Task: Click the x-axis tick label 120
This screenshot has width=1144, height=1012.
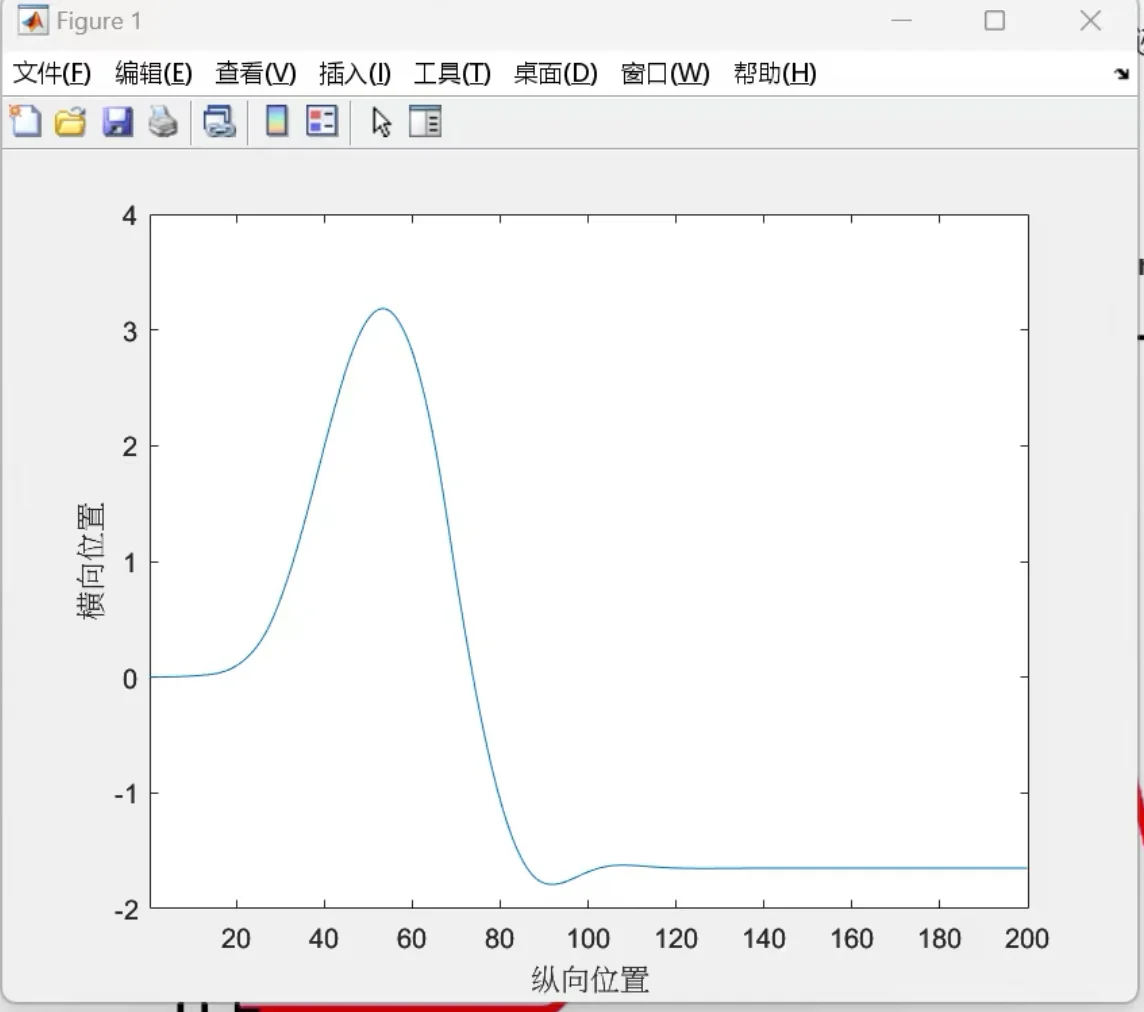Action: (676, 938)
